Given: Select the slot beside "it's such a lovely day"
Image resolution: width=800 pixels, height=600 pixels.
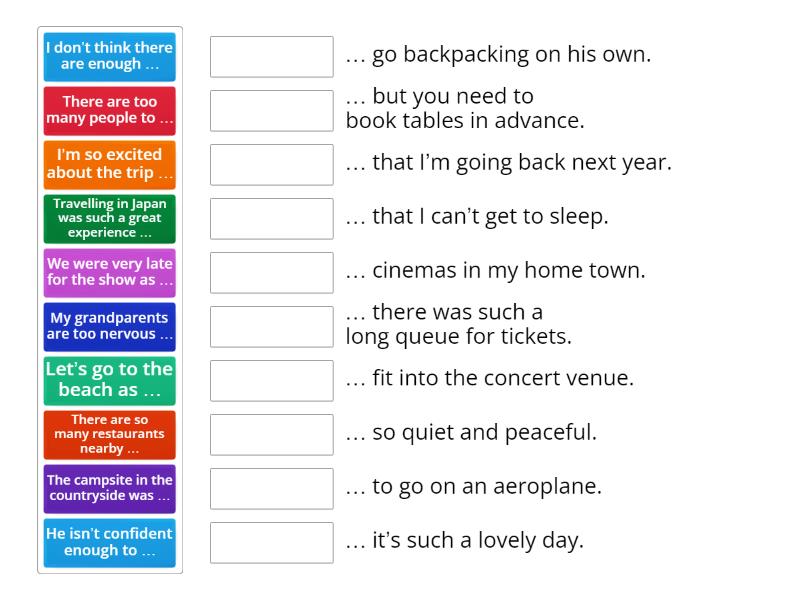Looking at the screenshot, I should [x=271, y=542].
